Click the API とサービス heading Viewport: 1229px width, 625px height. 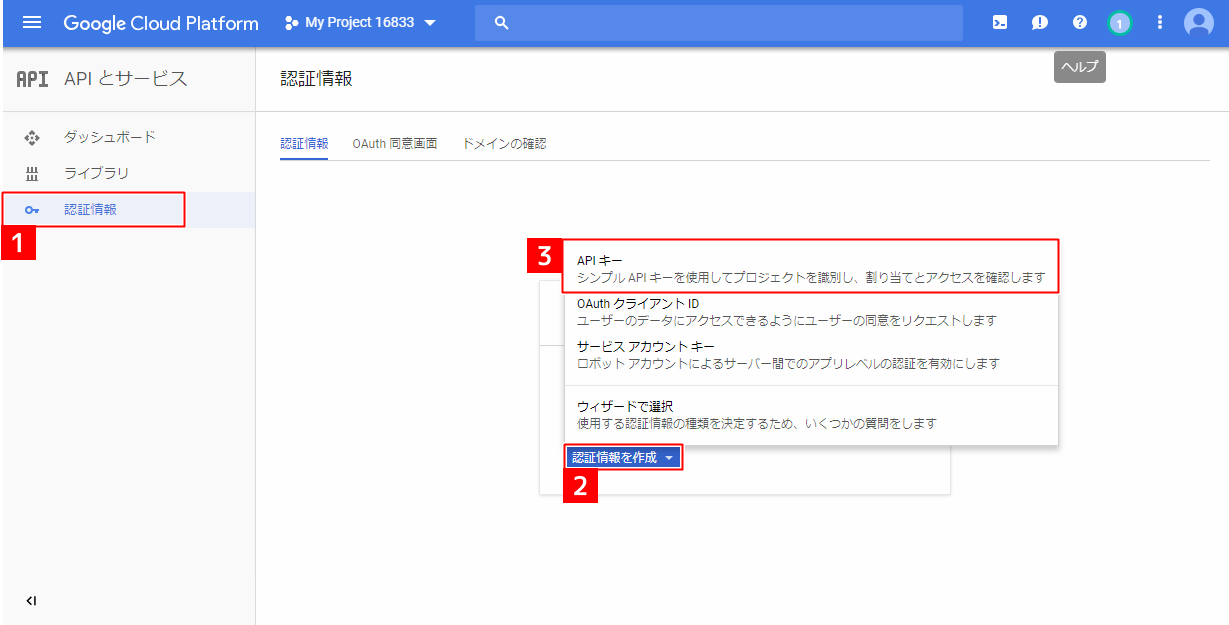pyautogui.click(x=126, y=79)
